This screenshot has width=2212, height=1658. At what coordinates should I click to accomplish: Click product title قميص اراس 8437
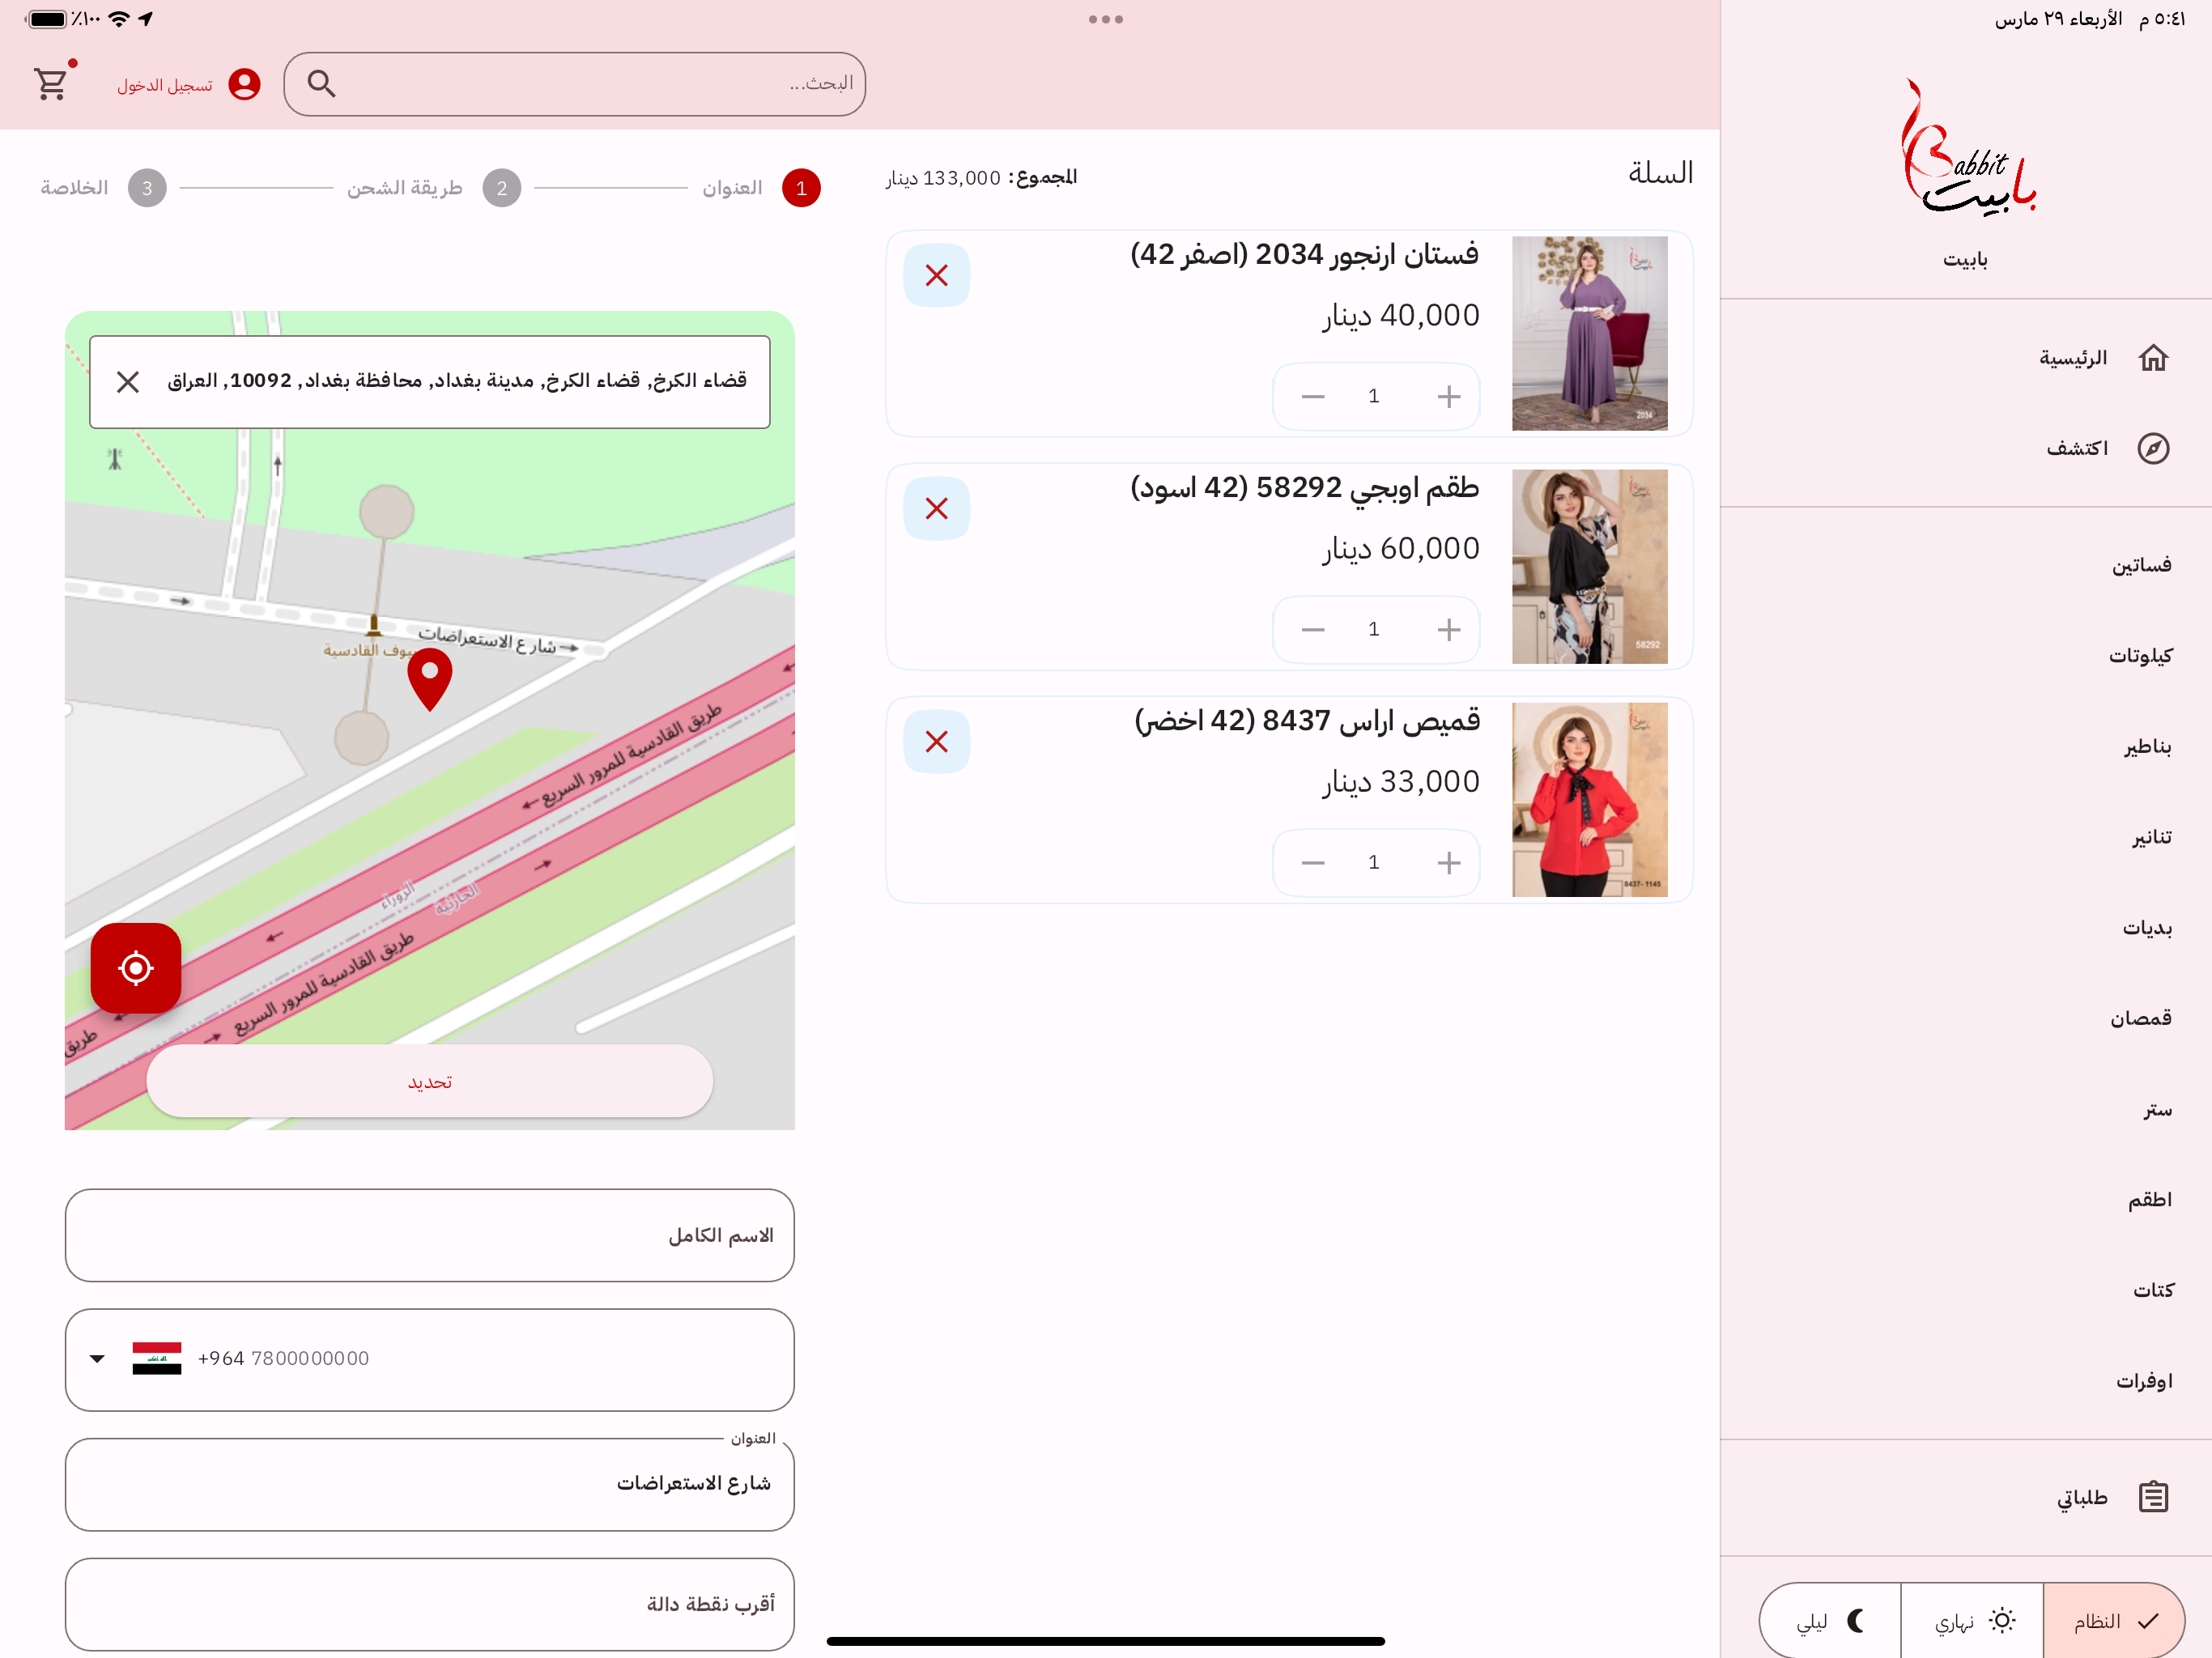pyautogui.click(x=1306, y=721)
